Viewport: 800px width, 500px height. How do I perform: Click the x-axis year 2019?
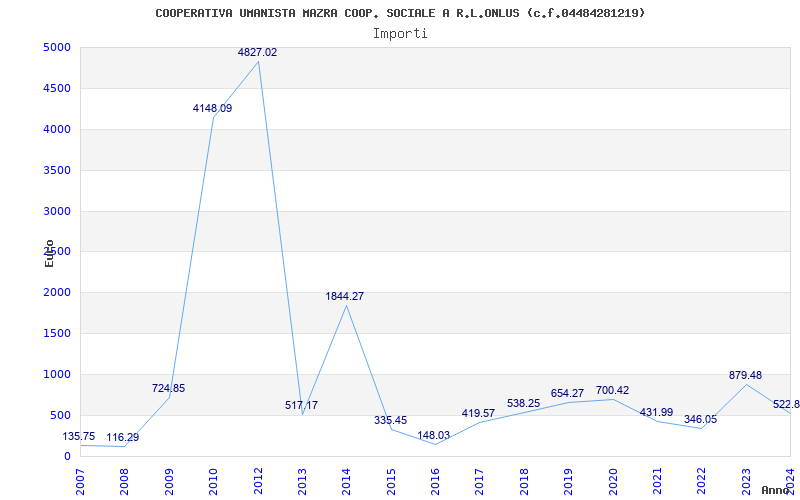pyautogui.click(x=568, y=481)
